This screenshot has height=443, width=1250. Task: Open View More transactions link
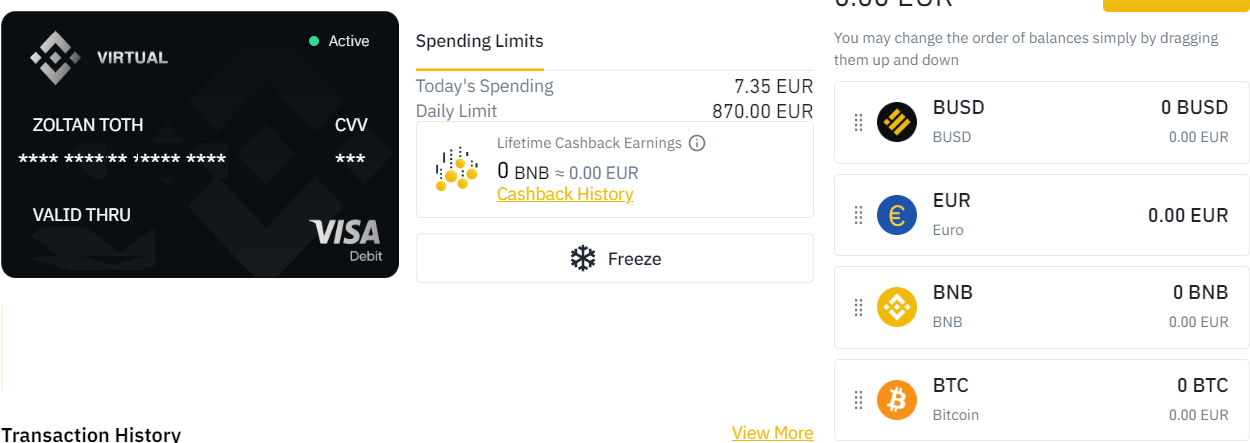coord(773,433)
